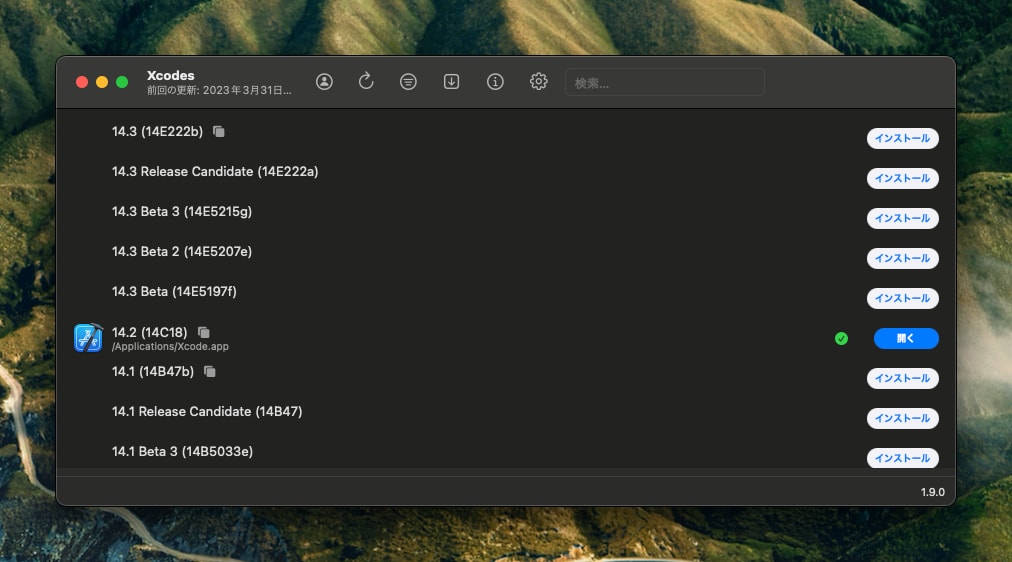Open settings gear icon

[538, 81]
